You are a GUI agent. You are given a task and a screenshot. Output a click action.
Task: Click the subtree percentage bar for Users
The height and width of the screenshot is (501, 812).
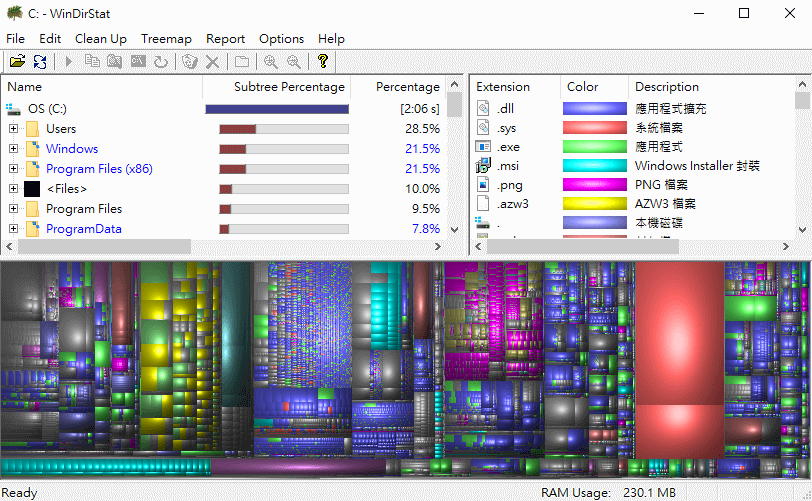(x=284, y=129)
